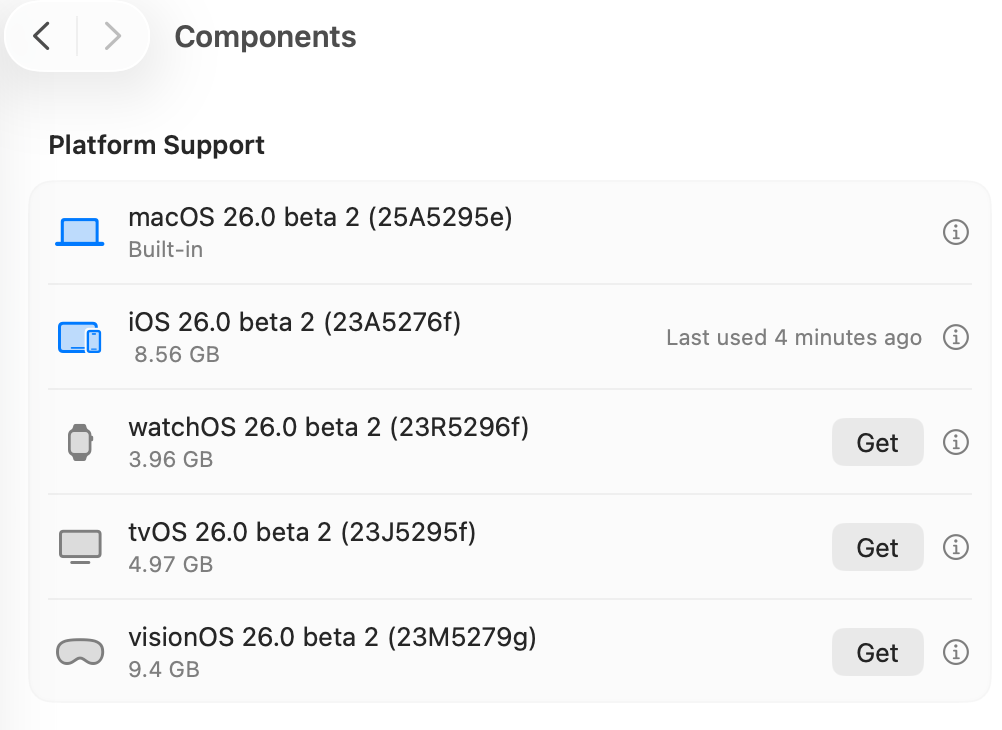Click the Components page title
This screenshot has width=1002, height=730.
tap(265, 37)
